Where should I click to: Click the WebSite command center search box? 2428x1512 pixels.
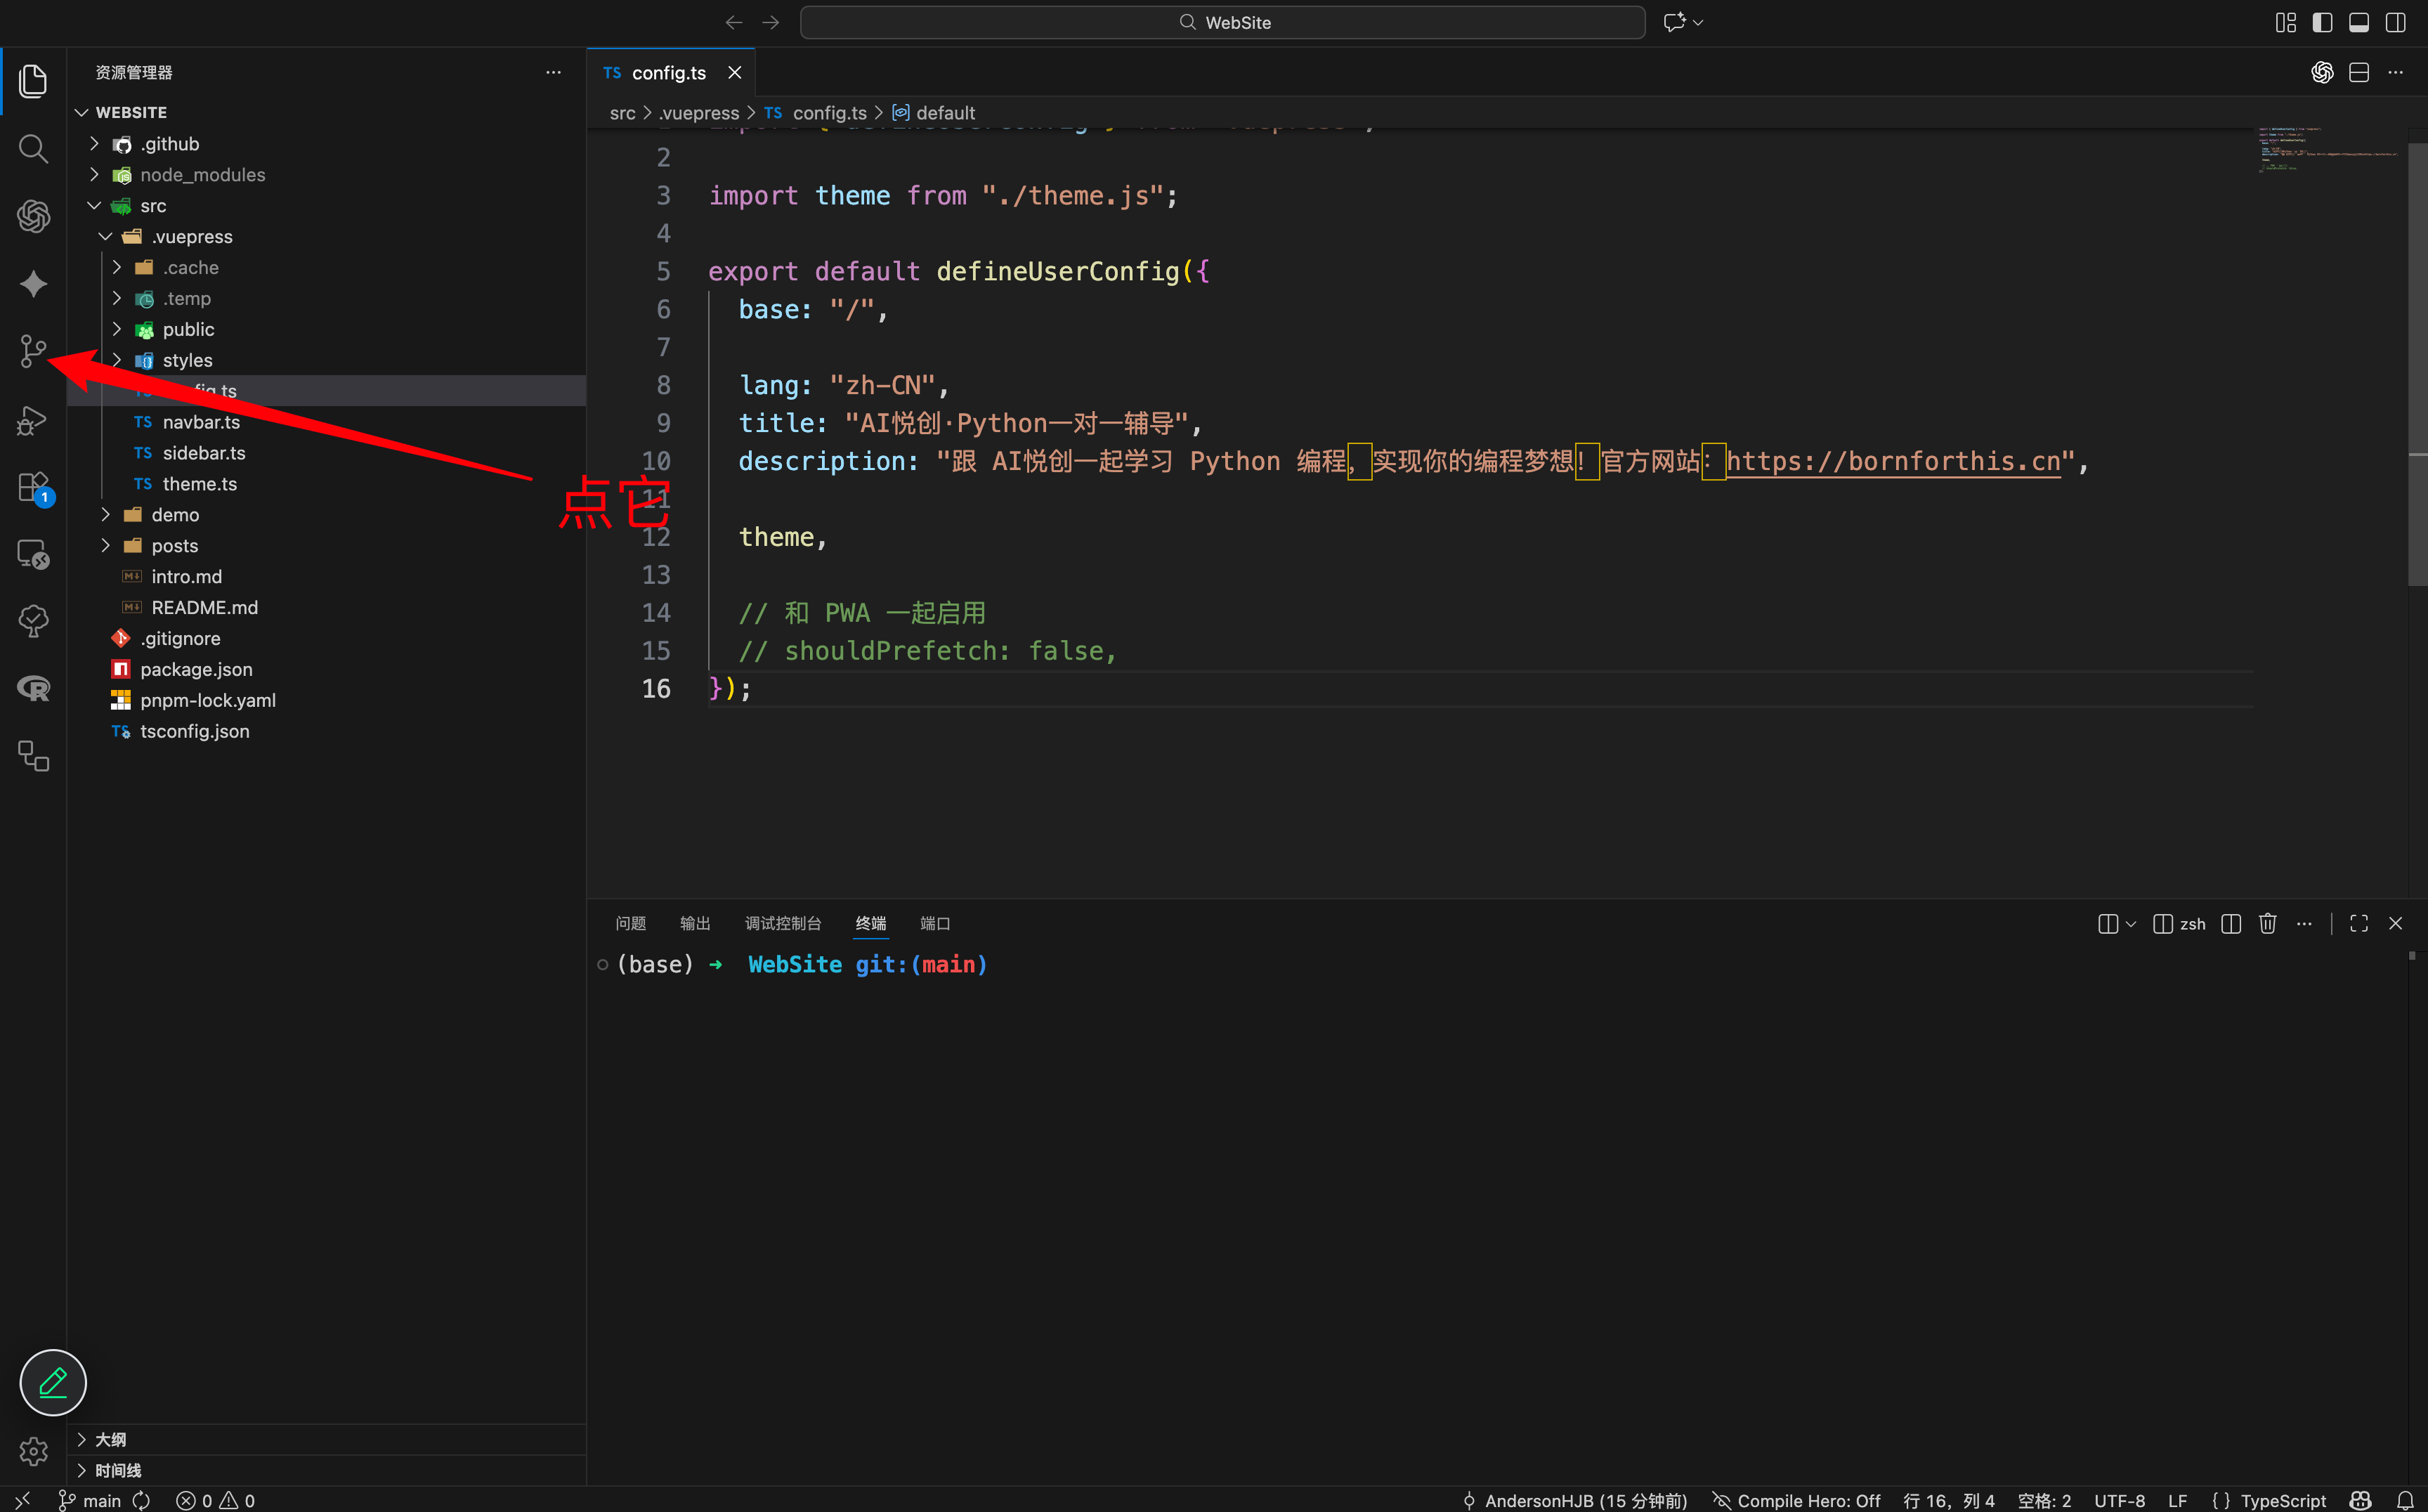click(1222, 22)
